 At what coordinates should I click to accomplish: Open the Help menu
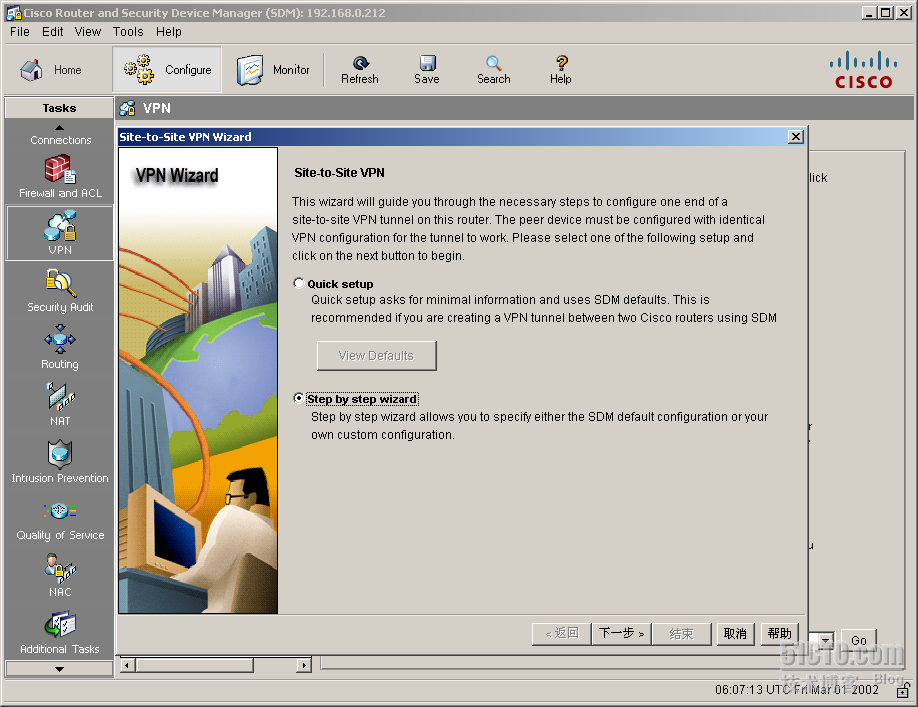click(x=169, y=32)
